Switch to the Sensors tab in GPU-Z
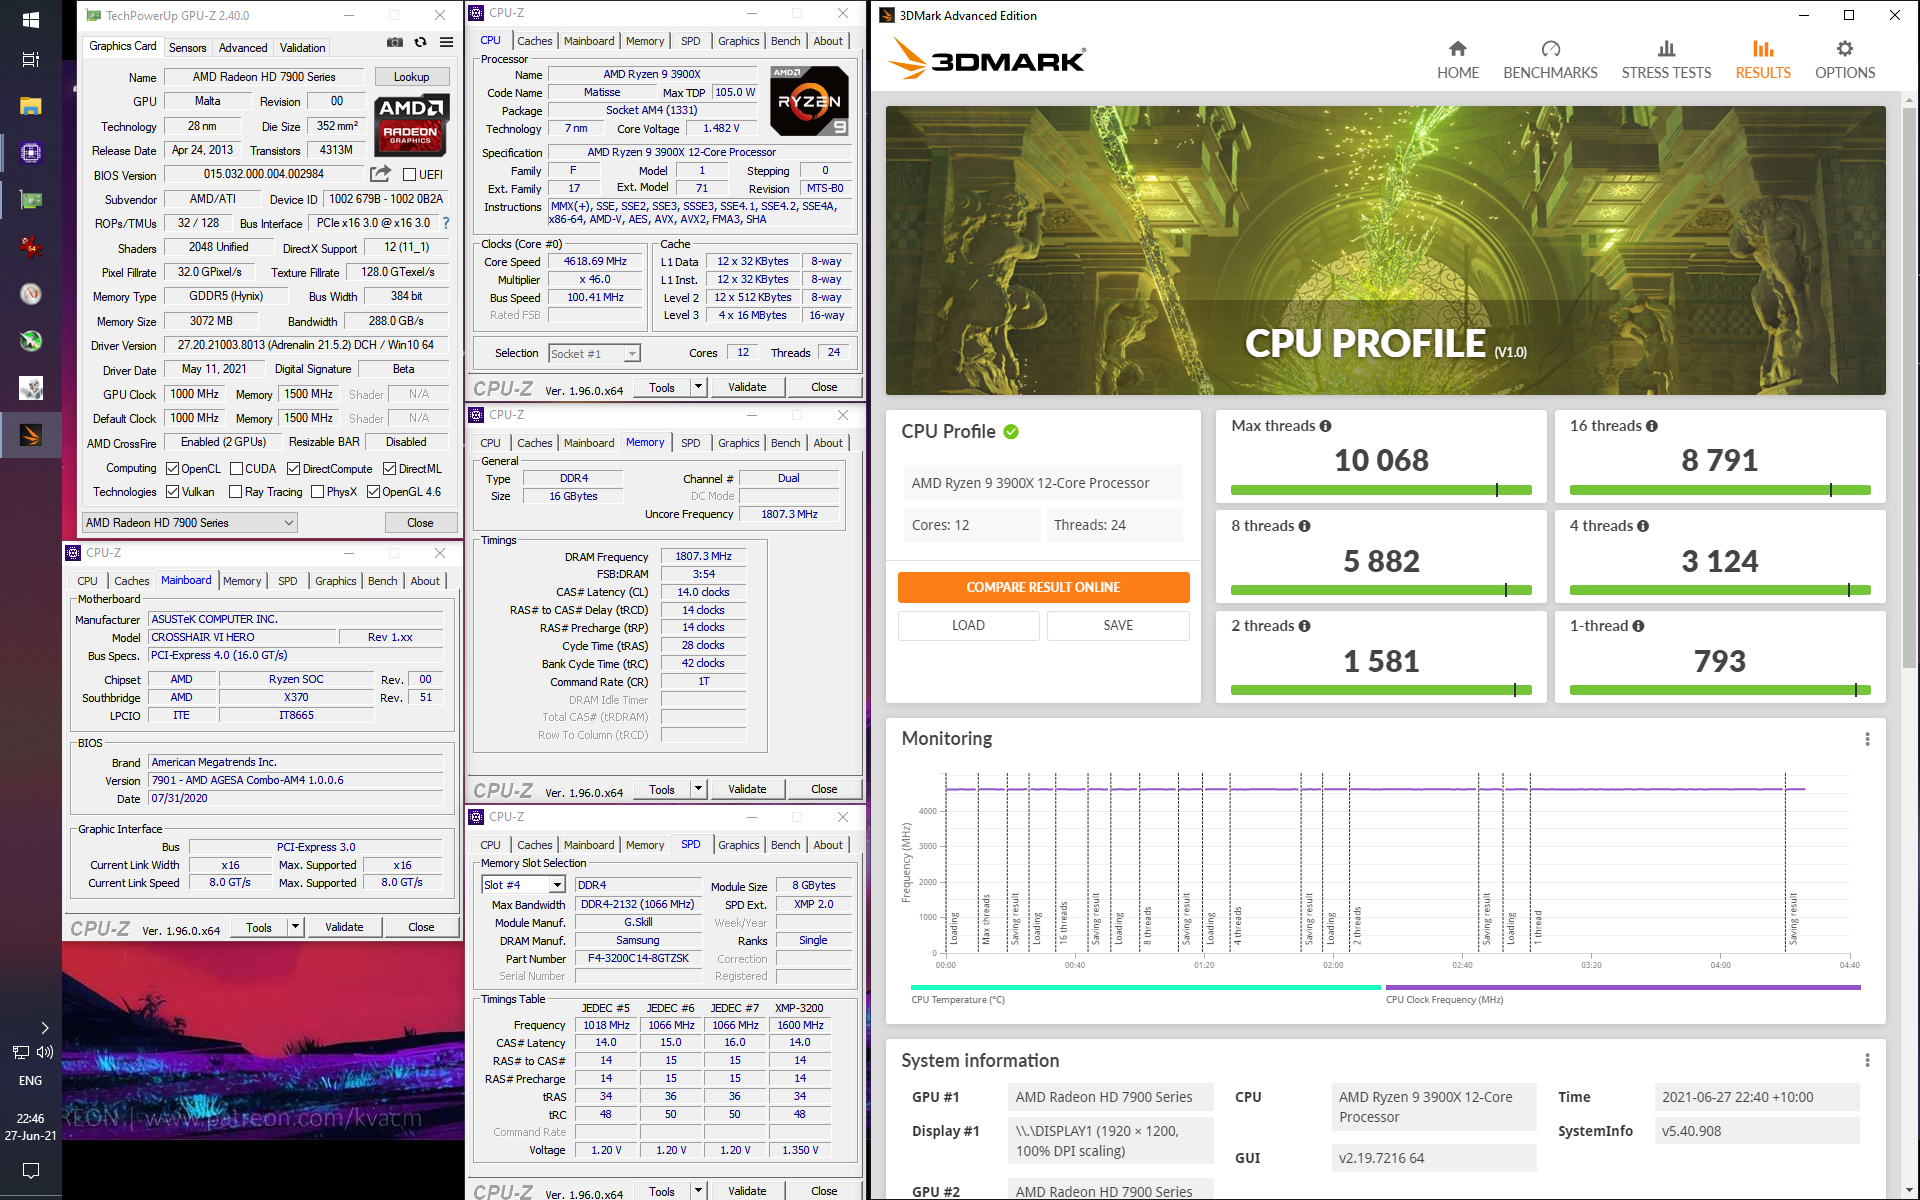 point(187,47)
